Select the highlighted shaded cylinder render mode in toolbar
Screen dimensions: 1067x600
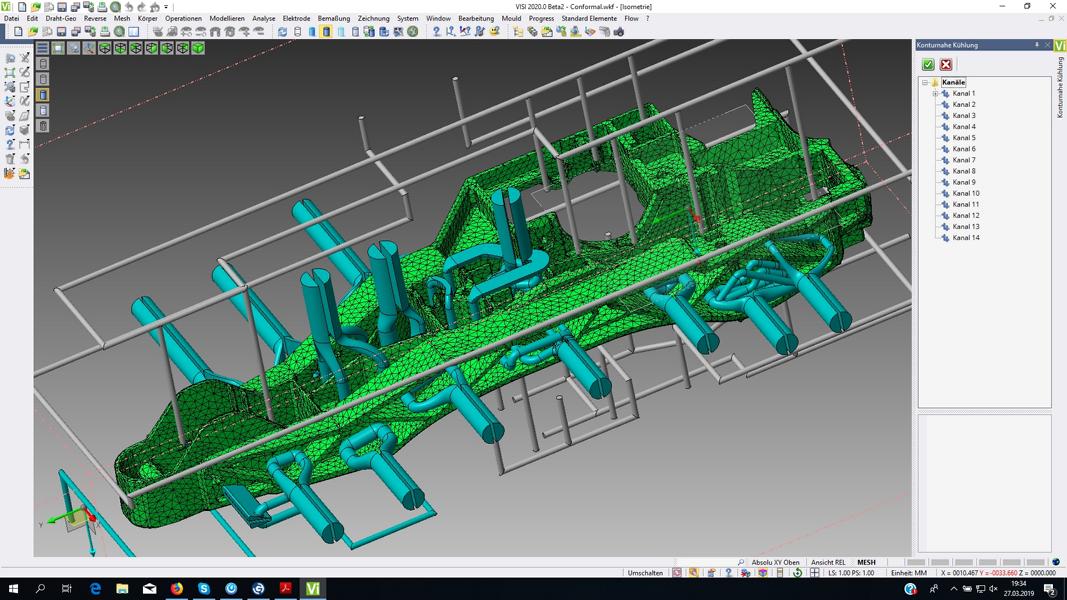pyautogui.click(x=326, y=31)
